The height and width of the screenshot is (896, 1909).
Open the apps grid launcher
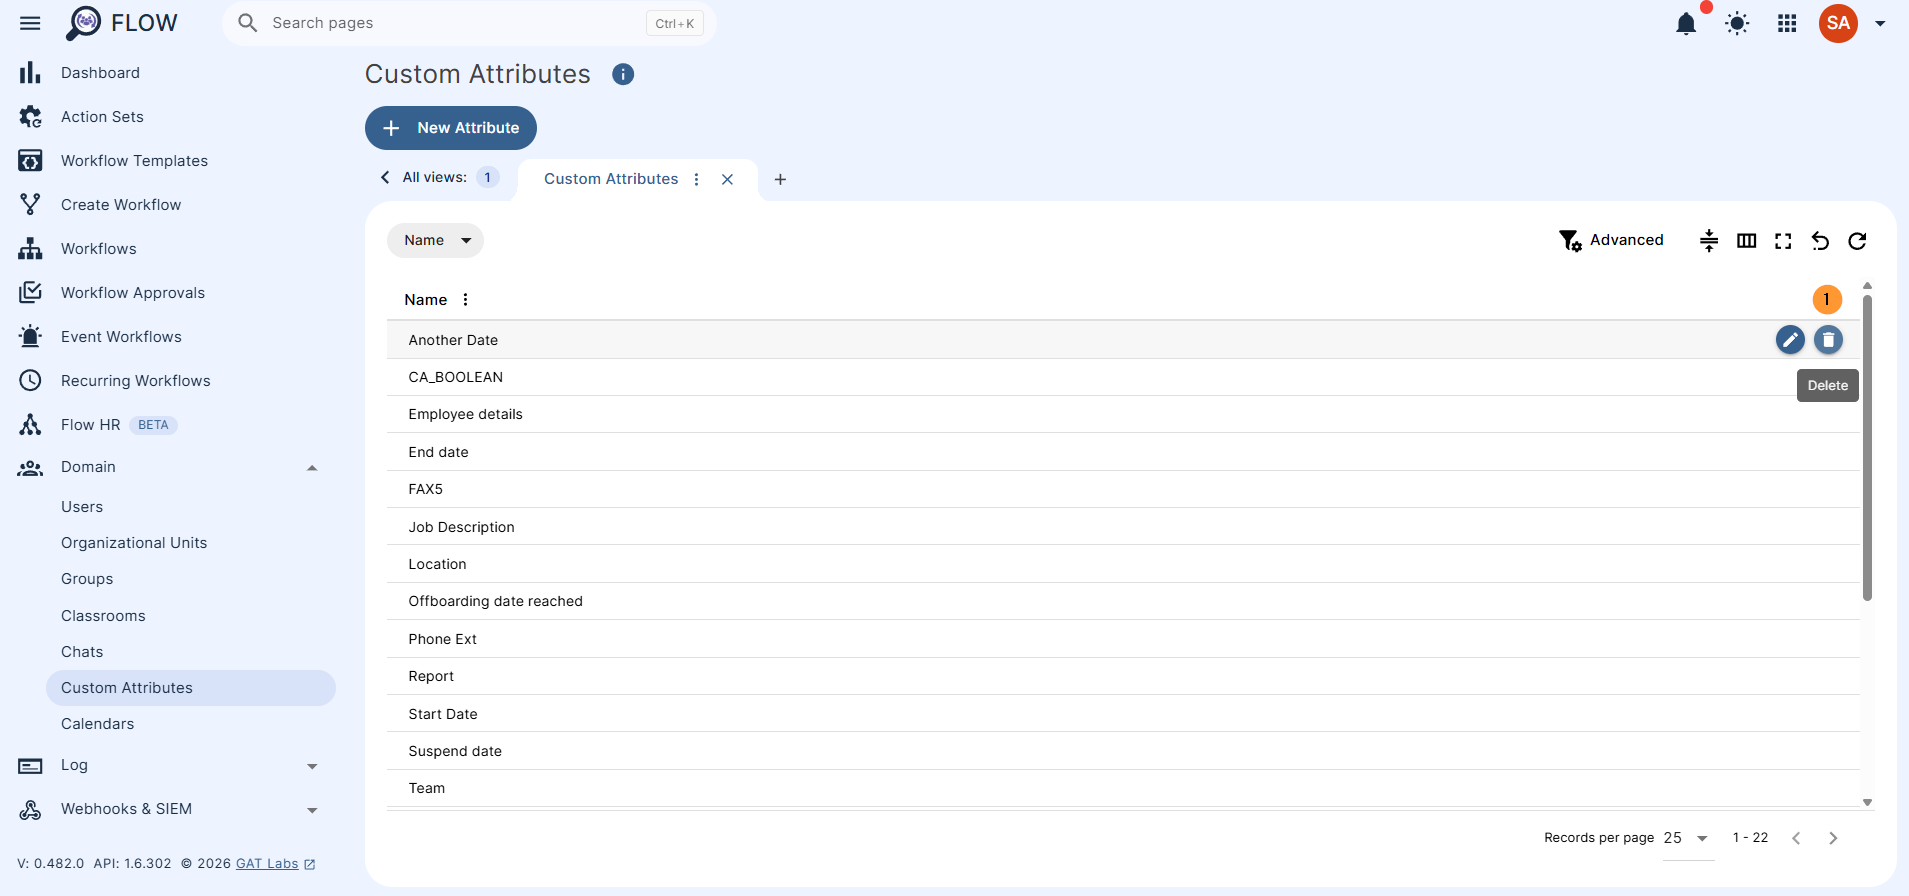pyautogui.click(x=1787, y=23)
